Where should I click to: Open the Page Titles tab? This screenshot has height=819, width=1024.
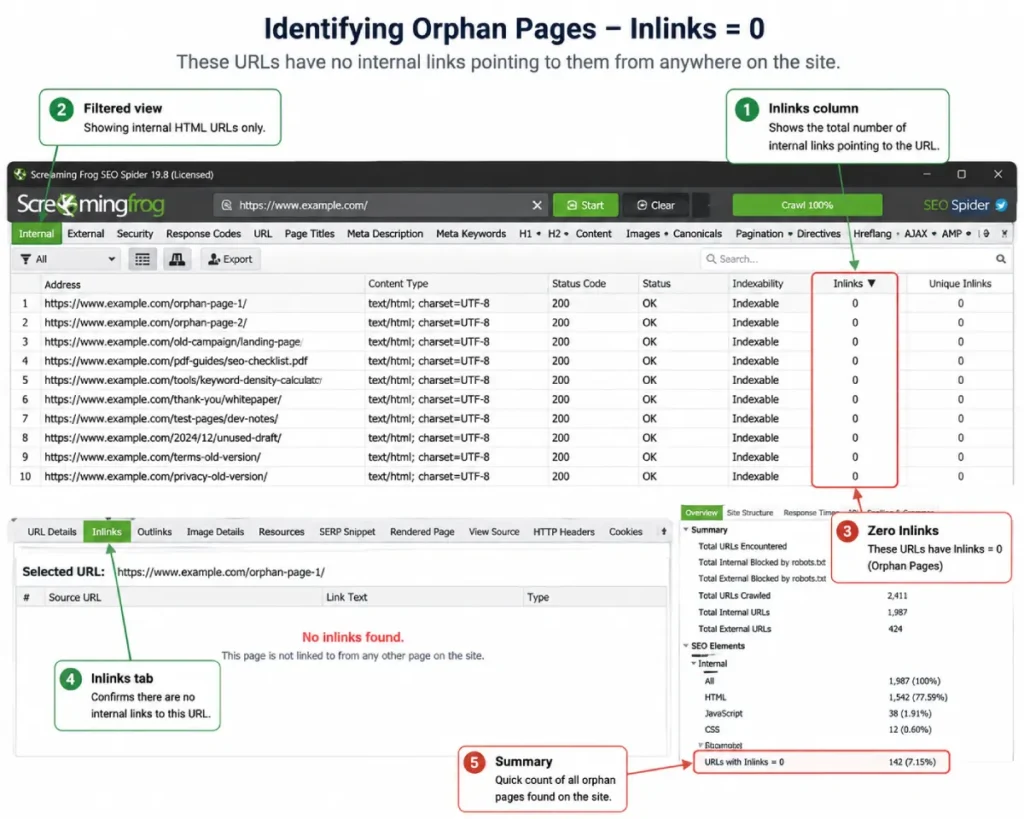pos(310,234)
